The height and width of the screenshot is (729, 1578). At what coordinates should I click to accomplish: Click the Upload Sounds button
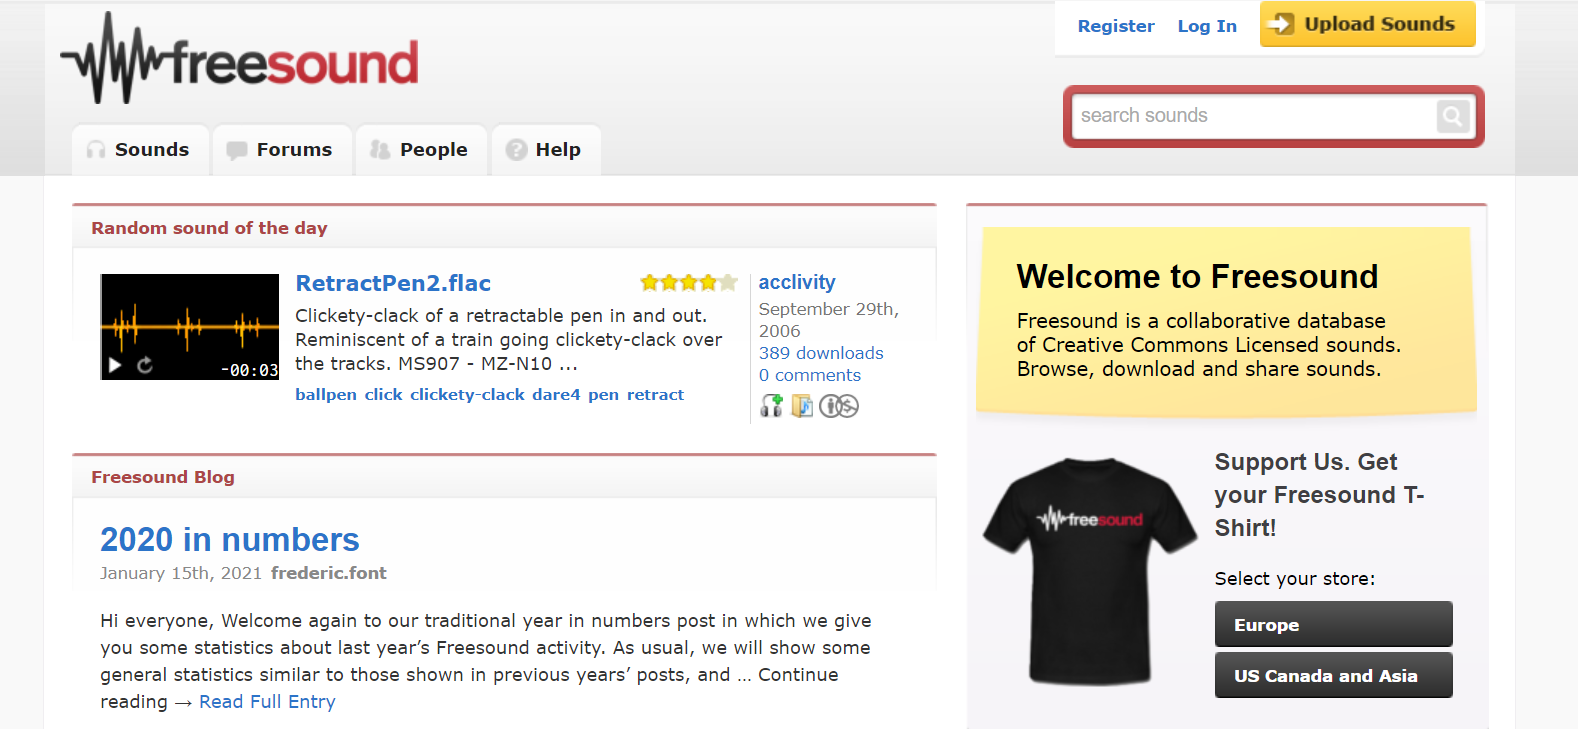point(1367,24)
